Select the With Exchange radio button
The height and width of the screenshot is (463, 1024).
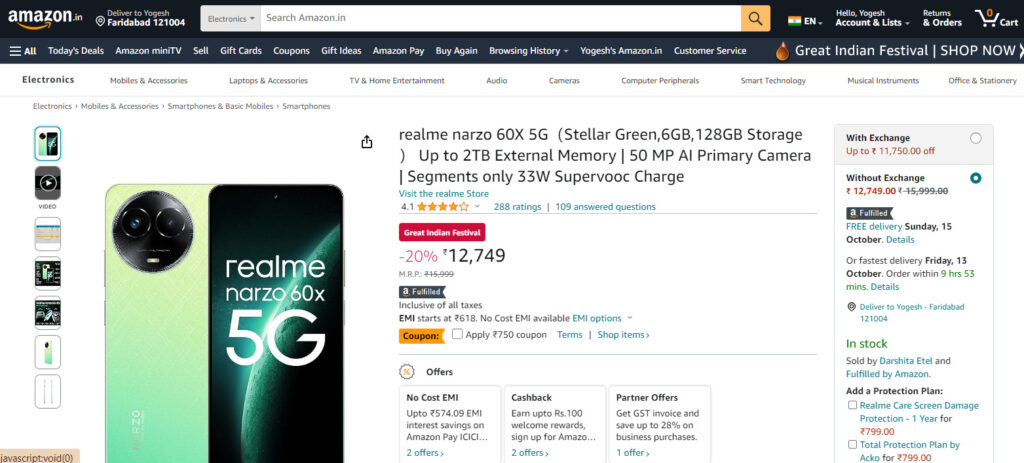tap(975, 138)
